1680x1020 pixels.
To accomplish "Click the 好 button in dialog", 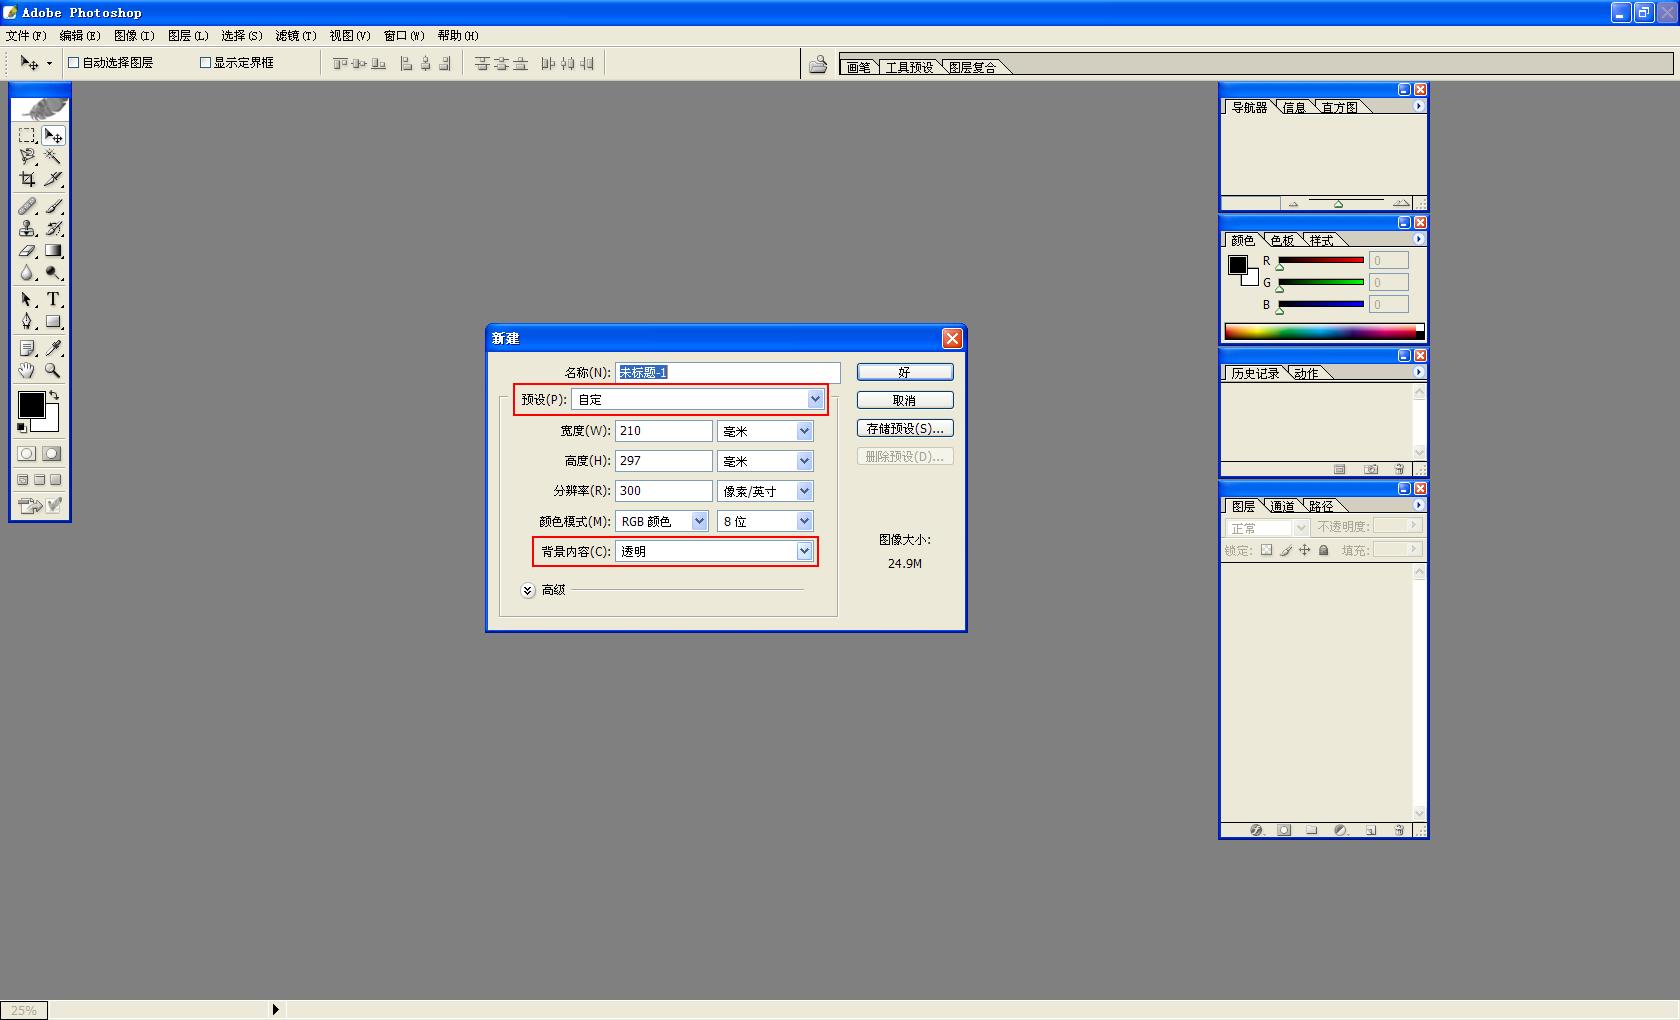I will point(904,372).
